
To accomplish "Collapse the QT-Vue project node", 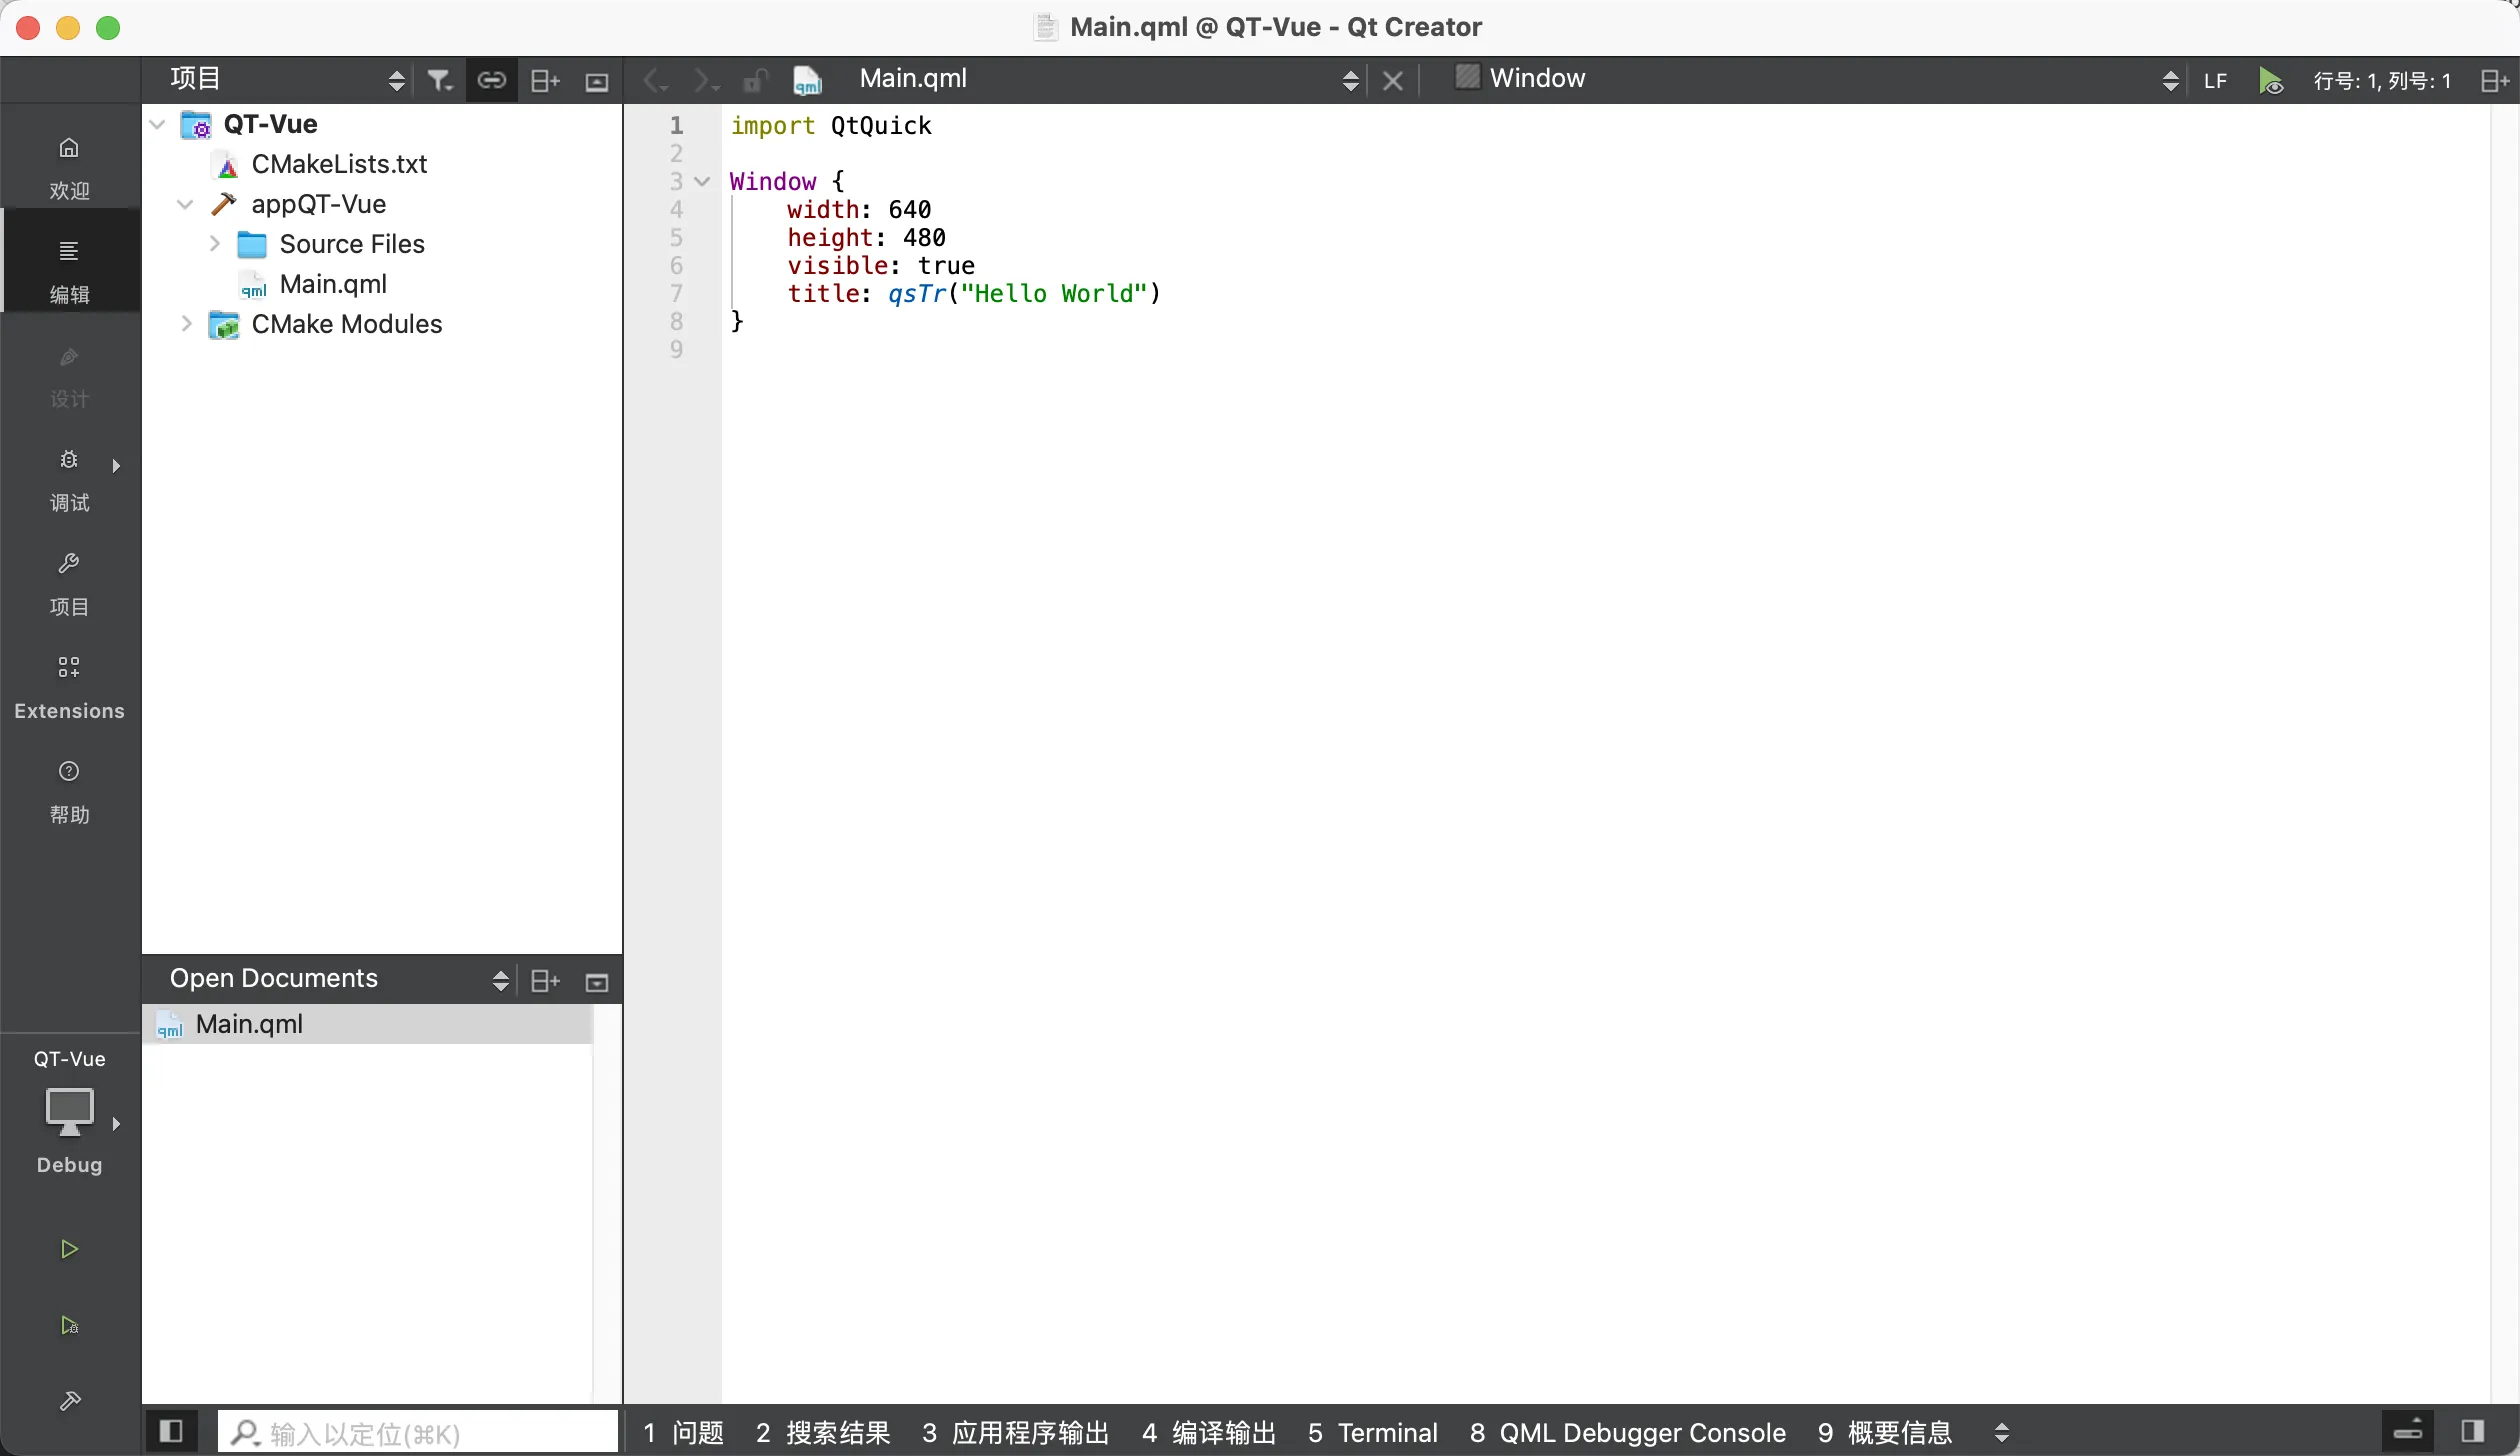I will [x=157, y=124].
